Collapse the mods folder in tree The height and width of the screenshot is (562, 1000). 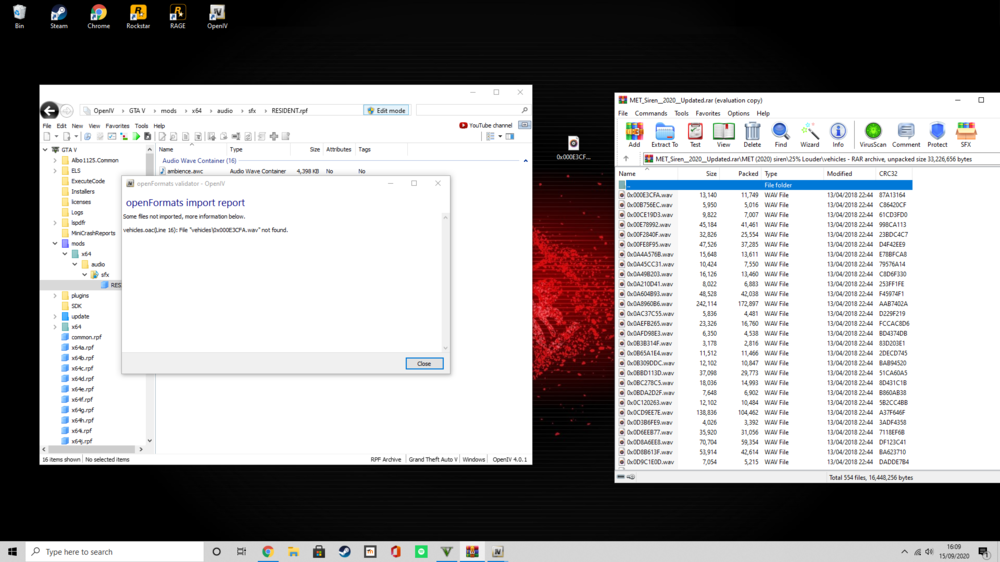(55, 243)
